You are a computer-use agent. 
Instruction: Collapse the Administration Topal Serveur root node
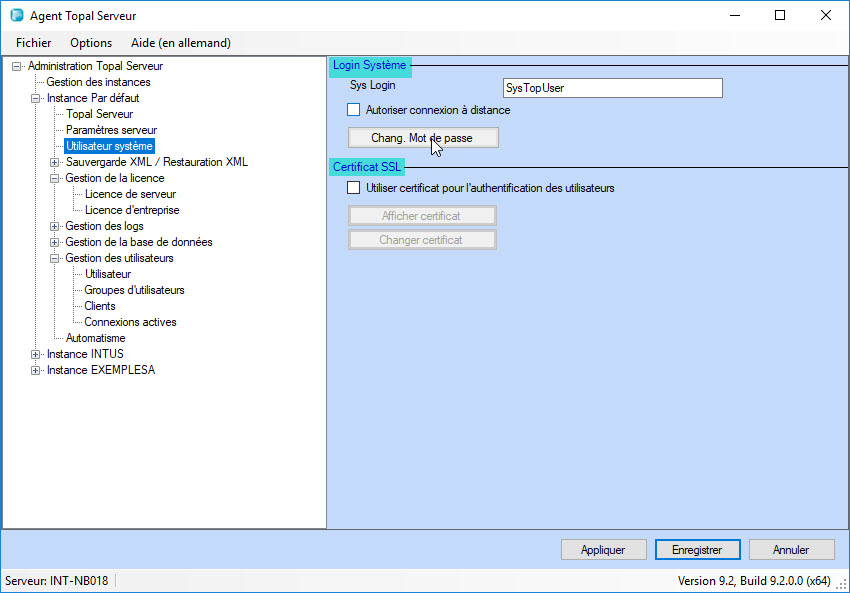tap(17, 66)
